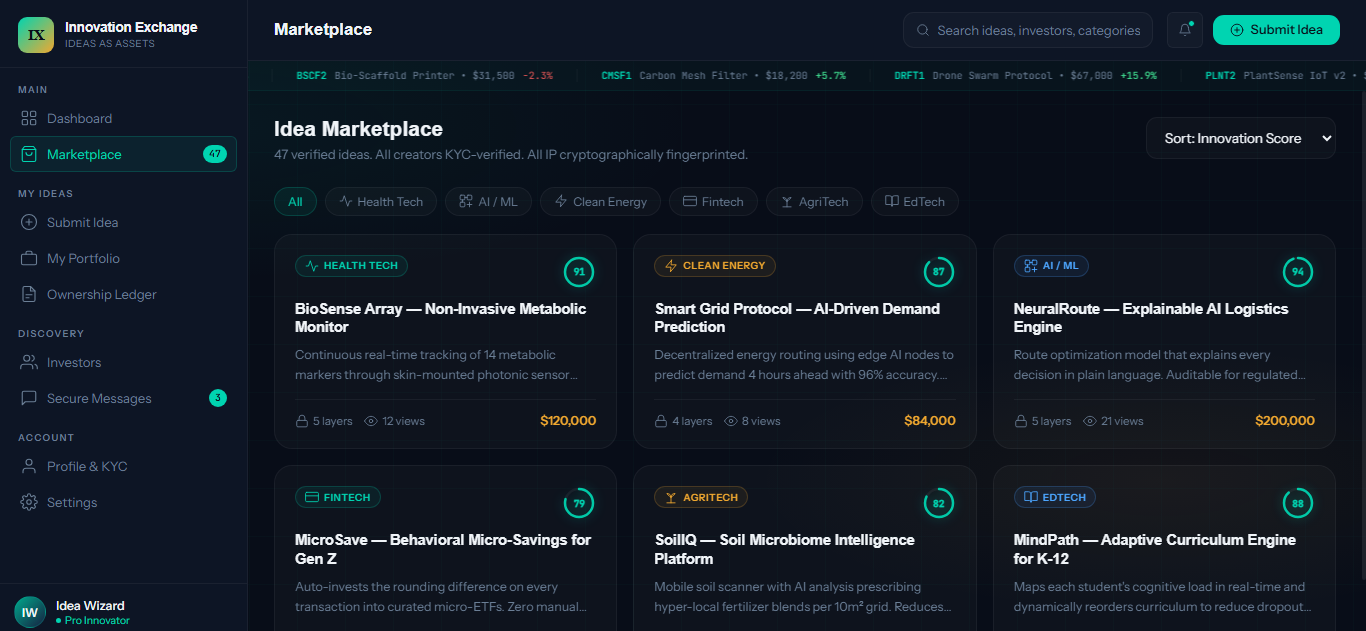Click the Profile & KYC person icon

coord(29,466)
